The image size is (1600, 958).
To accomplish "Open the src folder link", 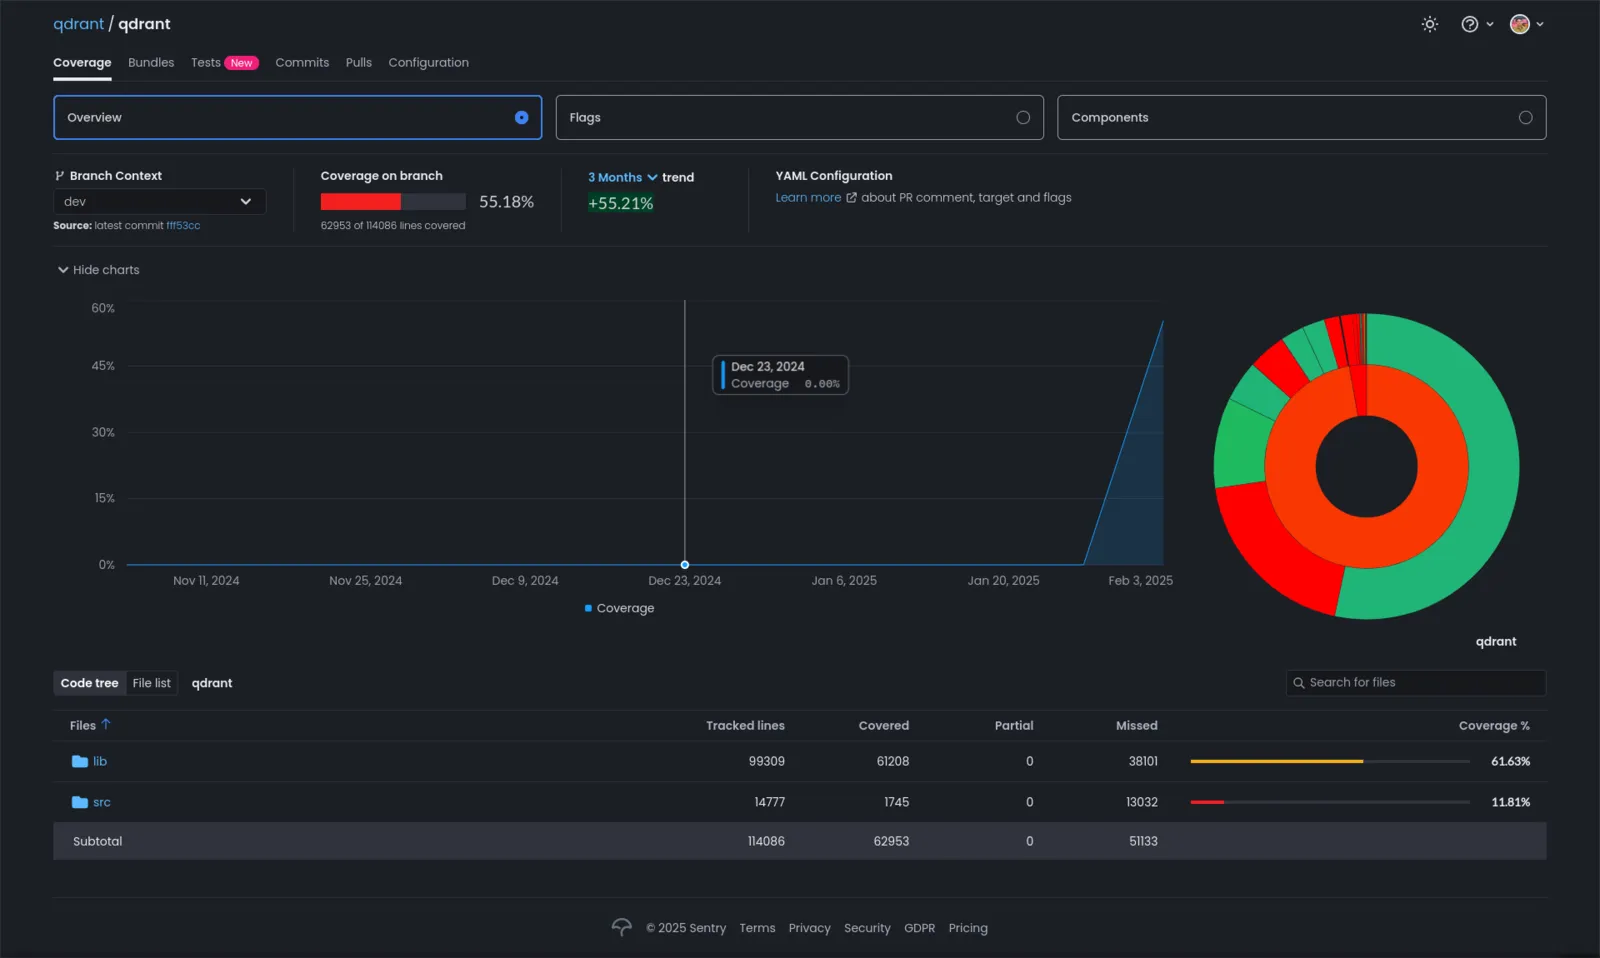I will point(102,802).
